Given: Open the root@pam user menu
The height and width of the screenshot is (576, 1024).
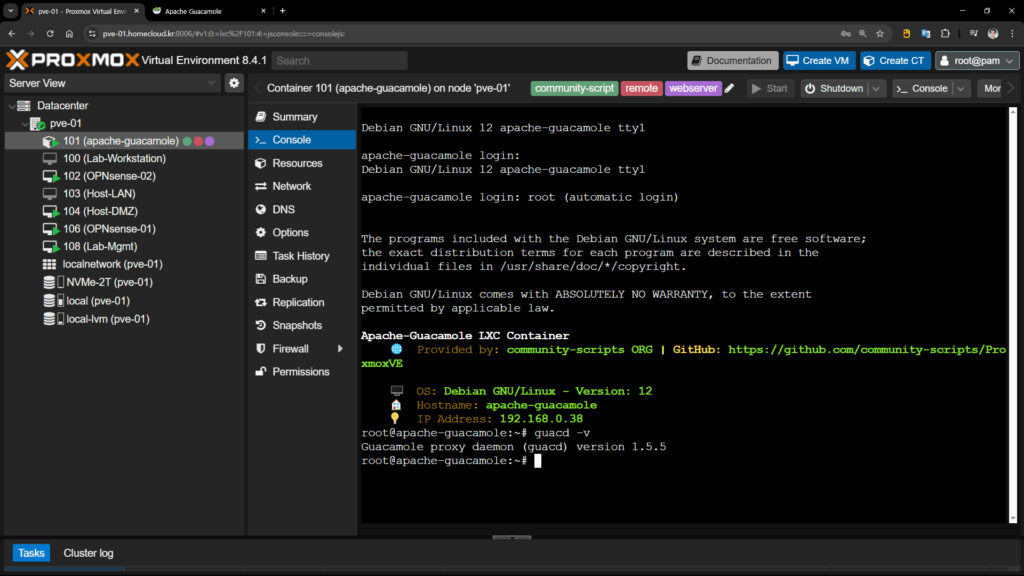Looking at the screenshot, I should coord(977,60).
